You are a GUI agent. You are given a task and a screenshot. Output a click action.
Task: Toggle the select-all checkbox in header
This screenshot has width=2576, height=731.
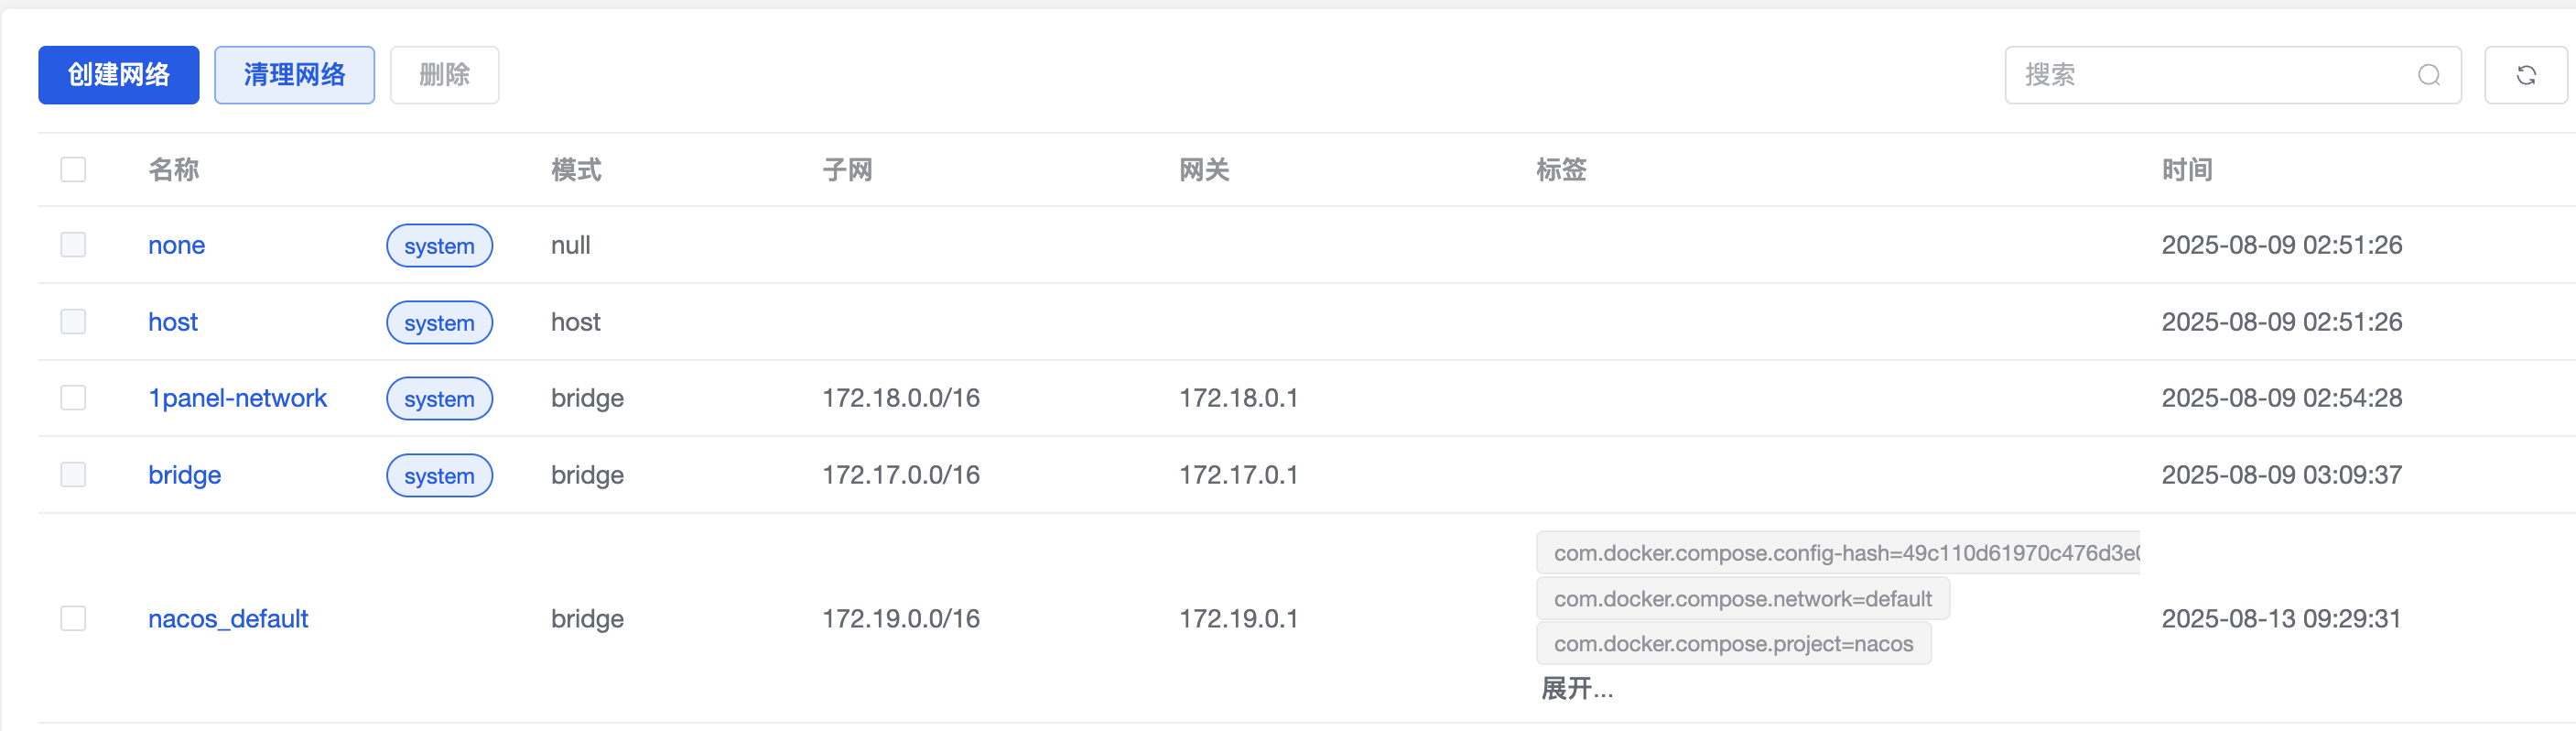pos(73,169)
